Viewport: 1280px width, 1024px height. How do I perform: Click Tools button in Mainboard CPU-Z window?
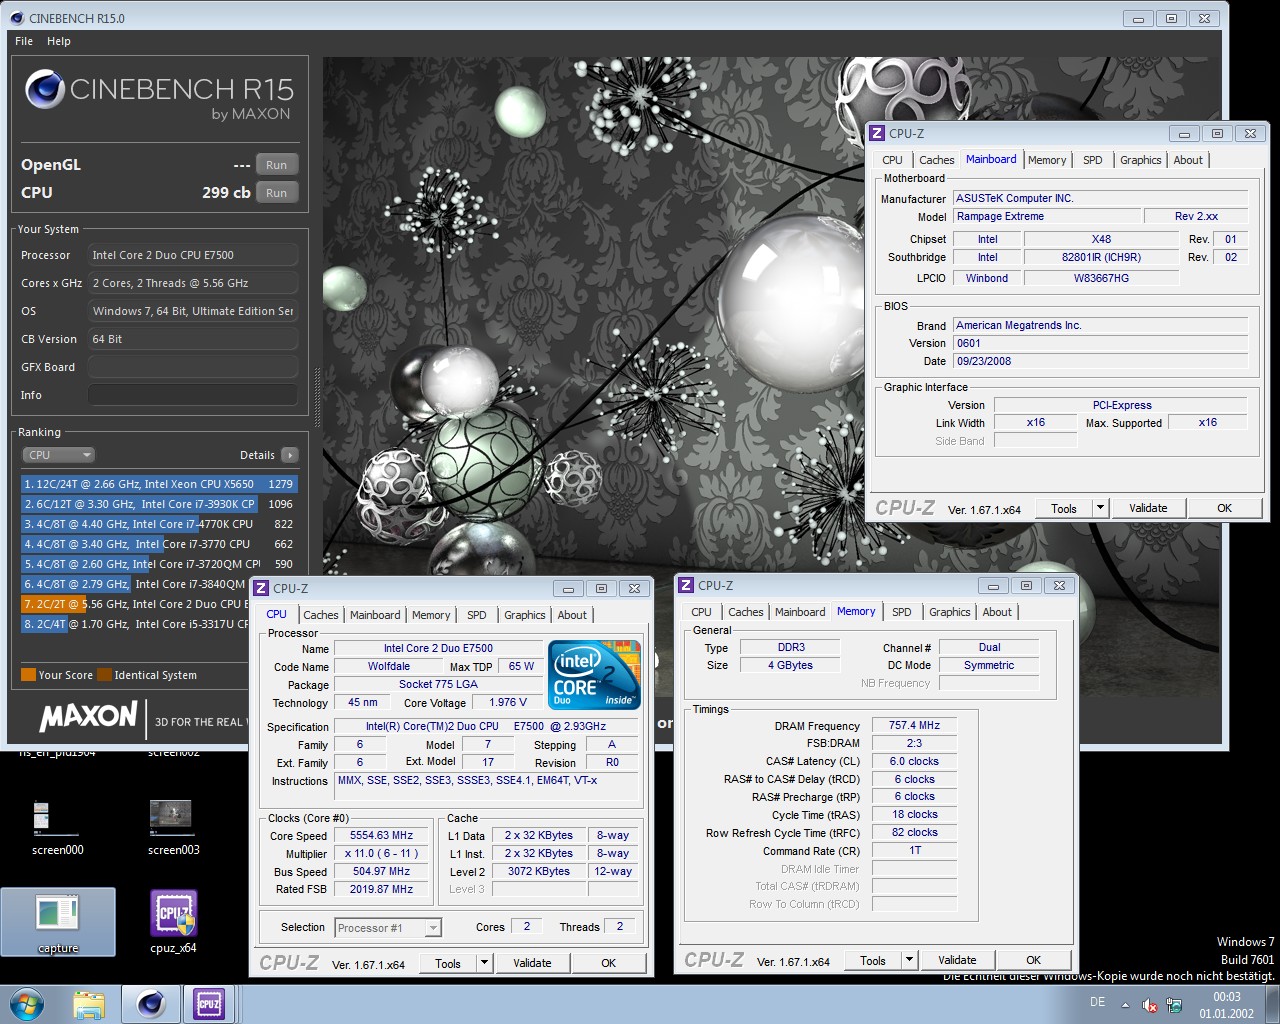[1064, 508]
